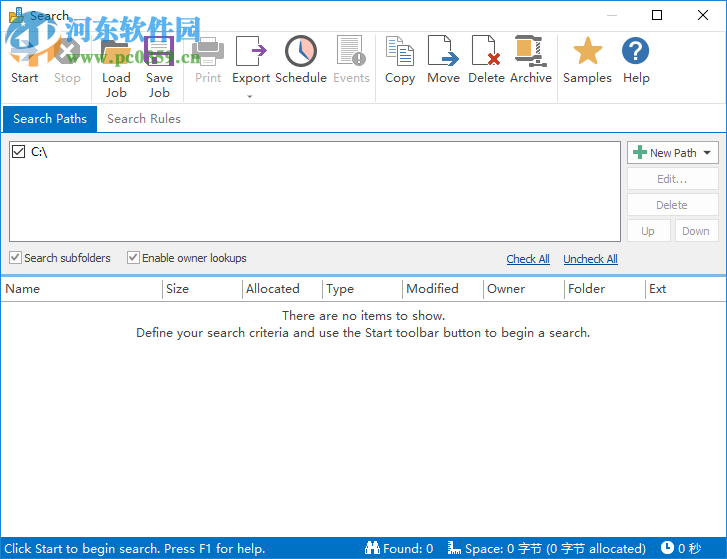The width and height of the screenshot is (727, 559).
Task: Open the Load Job toolbar icon
Action: click(x=116, y=51)
